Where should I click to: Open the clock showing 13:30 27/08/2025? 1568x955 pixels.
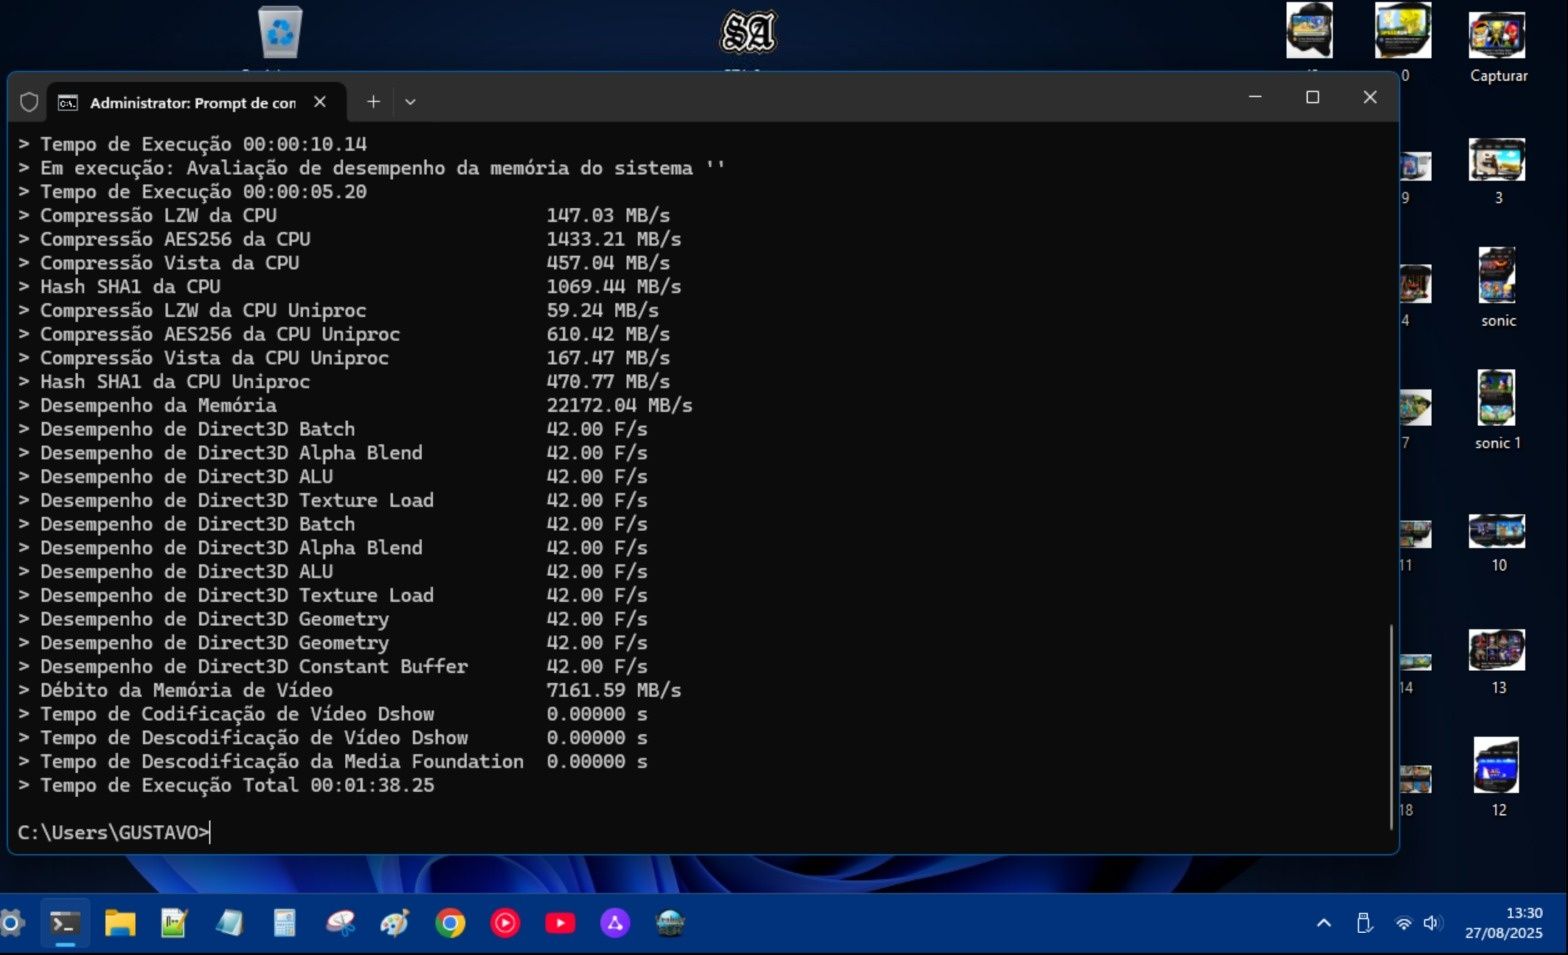coord(1504,923)
